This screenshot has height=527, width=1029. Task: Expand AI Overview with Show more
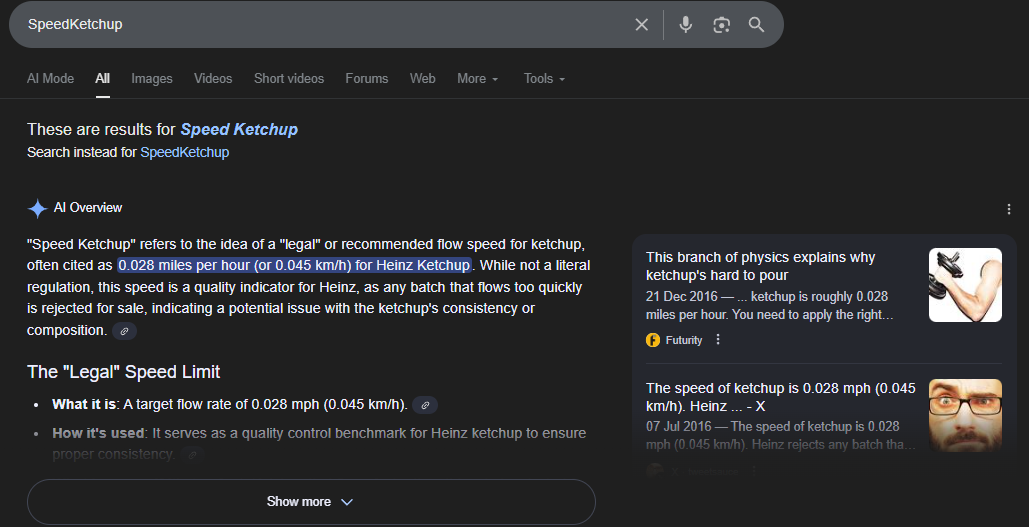point(310,502)
